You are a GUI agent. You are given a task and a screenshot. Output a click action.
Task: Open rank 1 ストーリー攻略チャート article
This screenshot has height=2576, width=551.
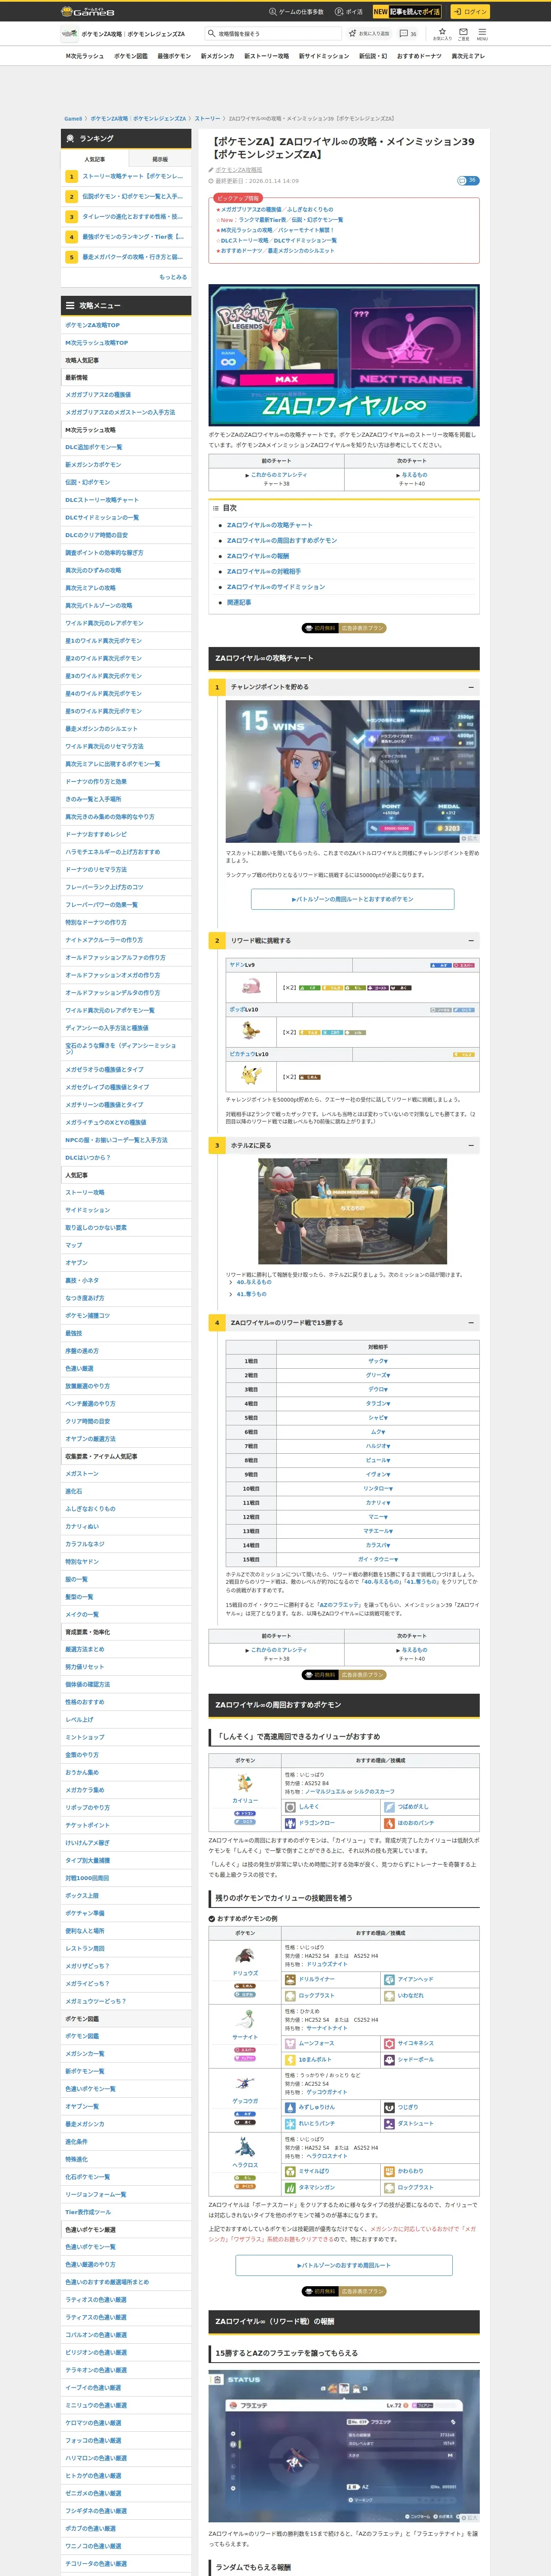point(132,176)
